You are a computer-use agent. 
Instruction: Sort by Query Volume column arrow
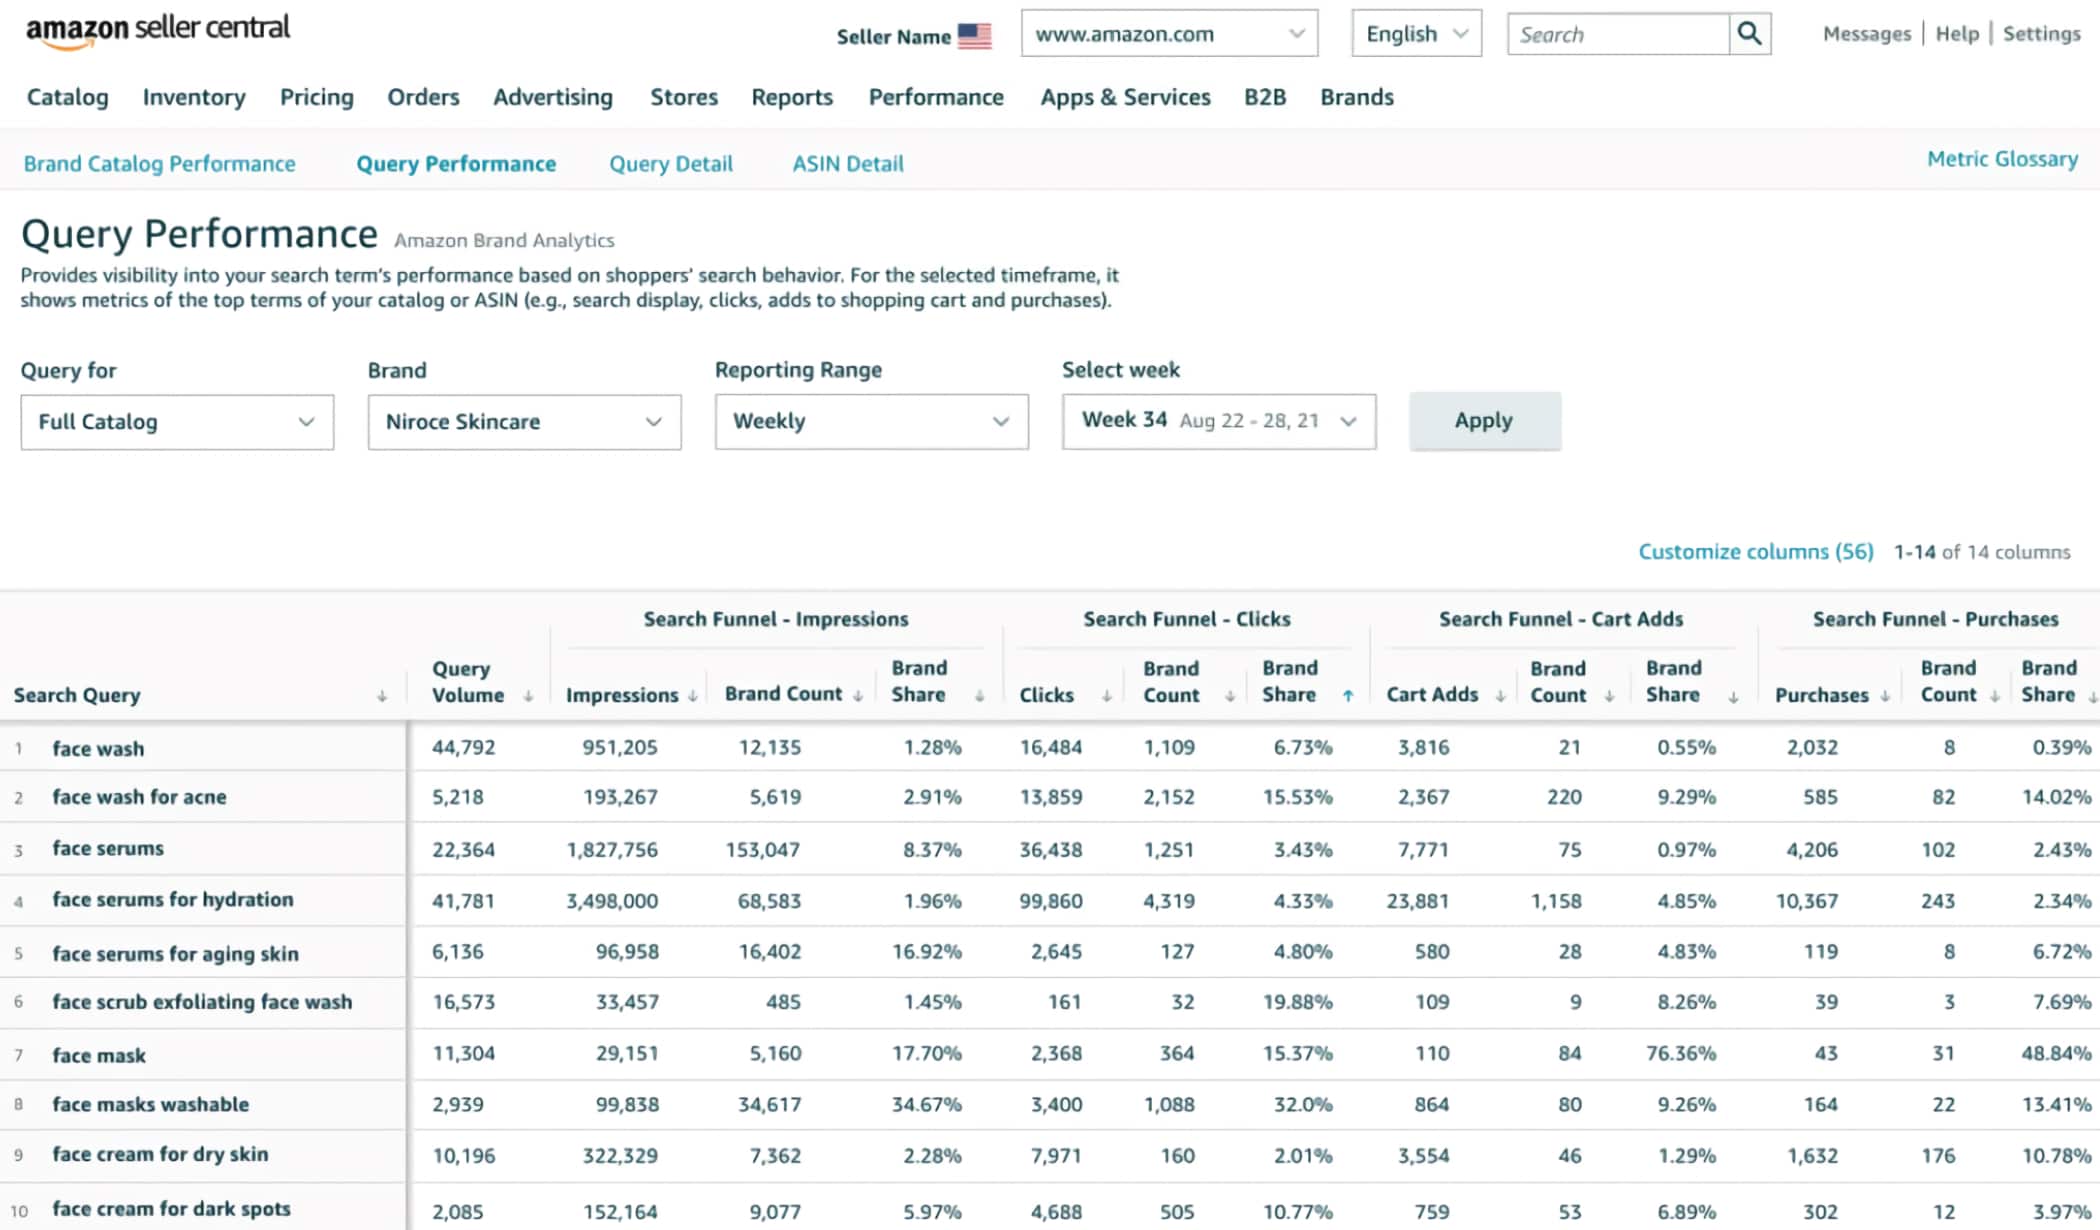pyautogui.click(x=528, y=696)
